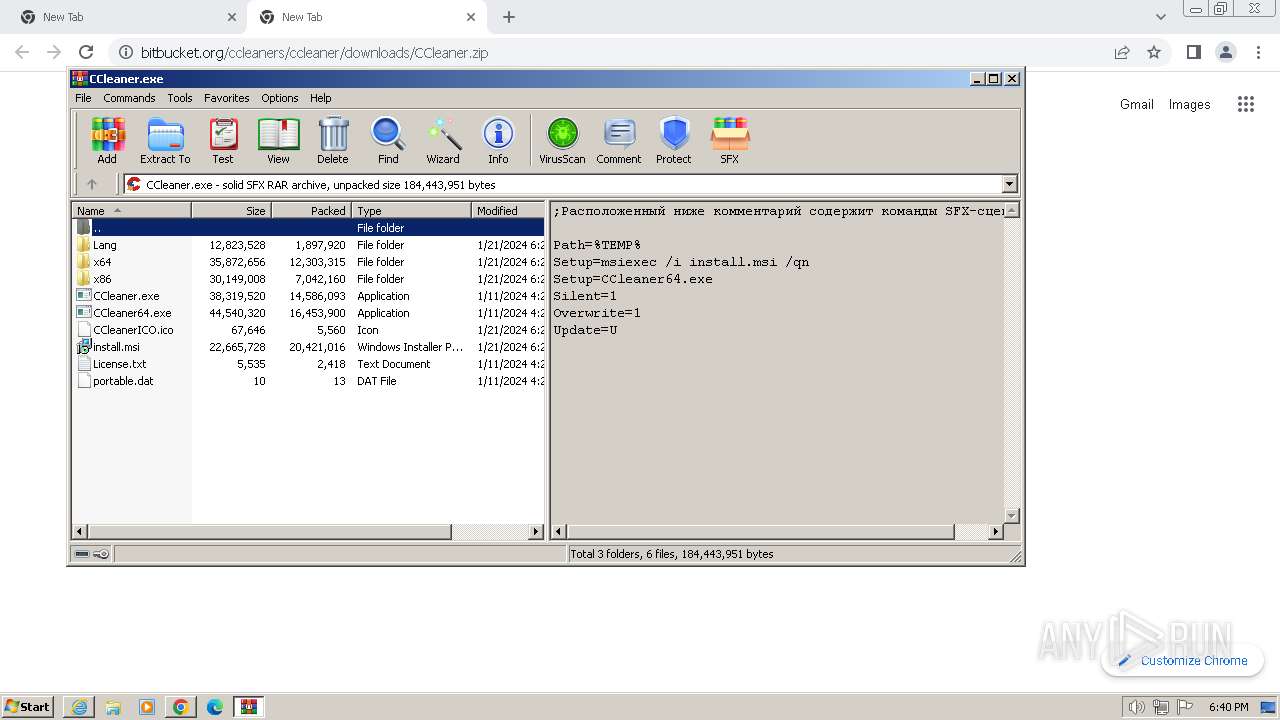Image resolution: width=1280 pixels, height=720 pixels.
Task: Open the Commands menu
Action: point(129,98)
